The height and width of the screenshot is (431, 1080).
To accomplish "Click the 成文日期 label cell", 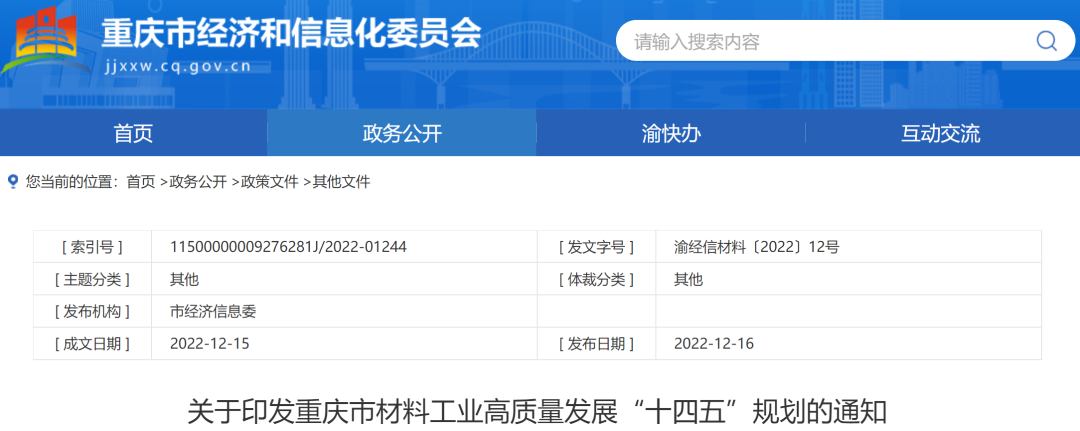I will tap(92, 344).
